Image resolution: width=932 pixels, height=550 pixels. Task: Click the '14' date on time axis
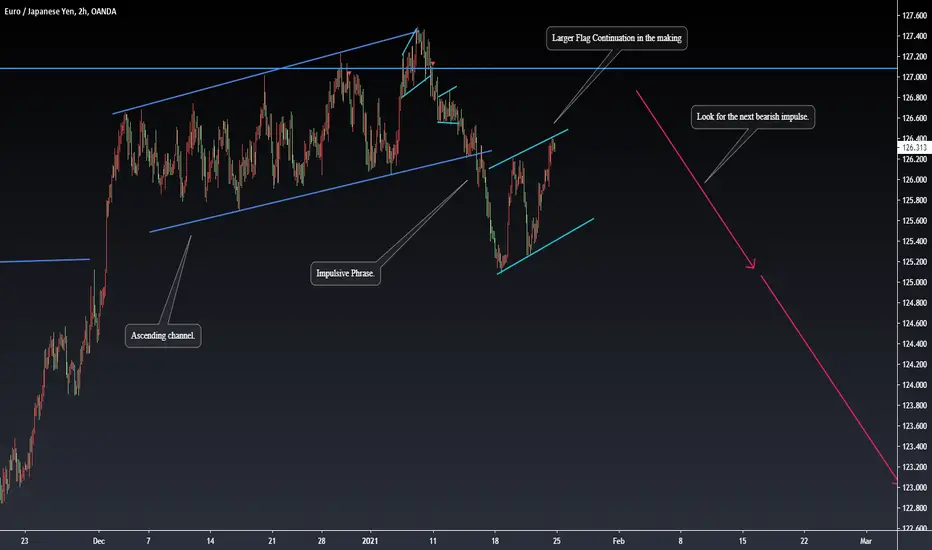tap(210, 541)
